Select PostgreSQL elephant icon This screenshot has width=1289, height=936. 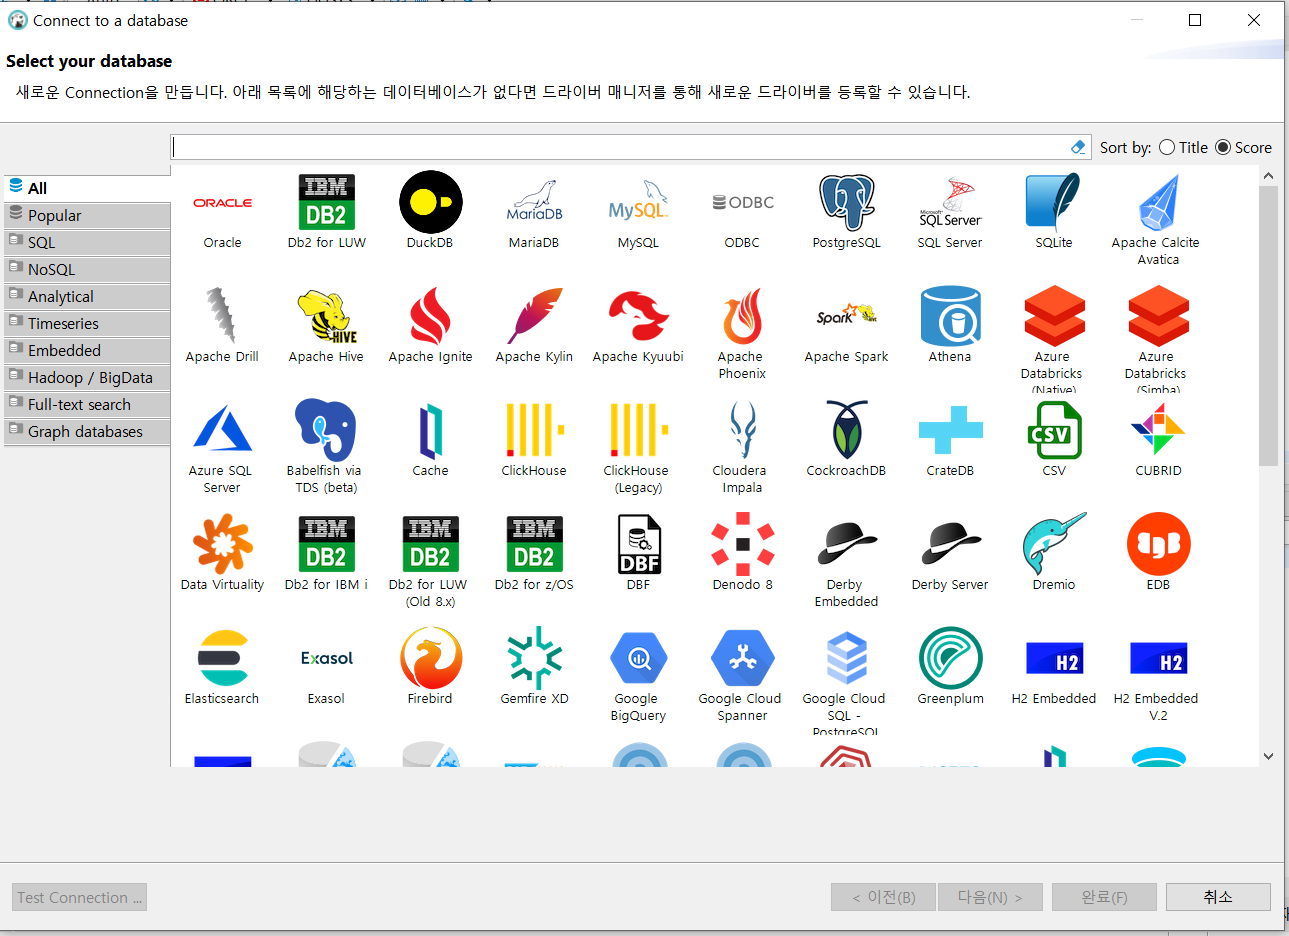[x=846, y=202]
